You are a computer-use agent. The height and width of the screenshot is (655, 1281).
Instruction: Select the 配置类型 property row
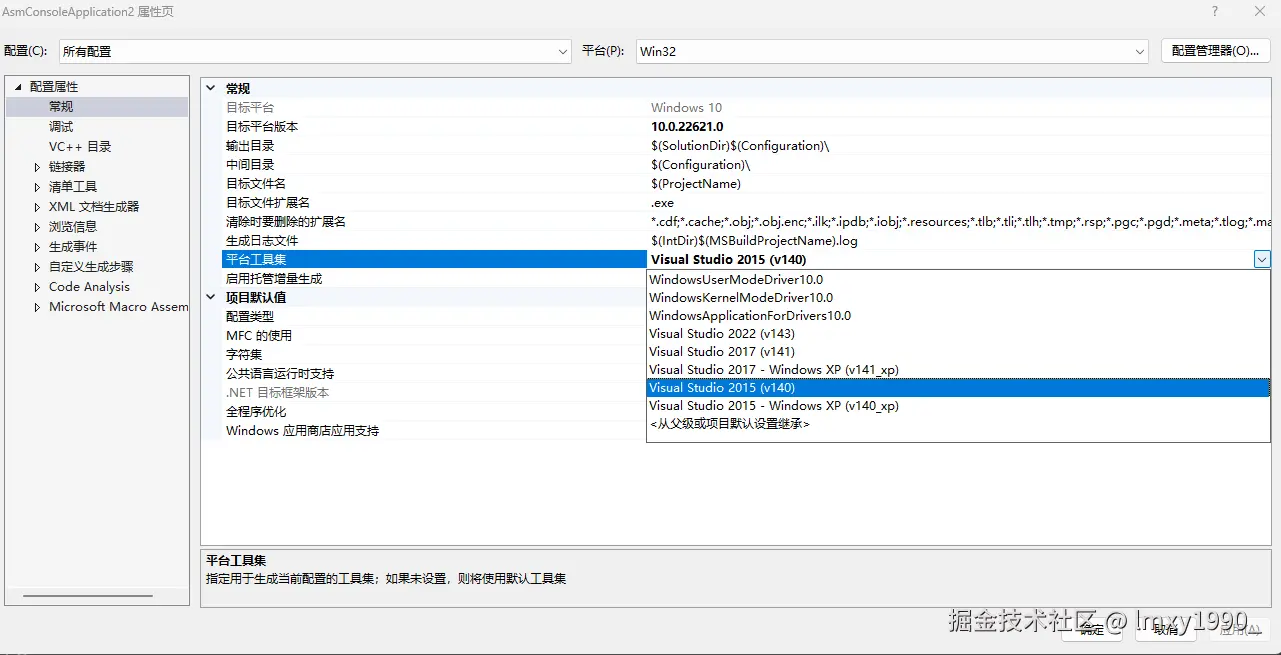[x=434, y=317]
